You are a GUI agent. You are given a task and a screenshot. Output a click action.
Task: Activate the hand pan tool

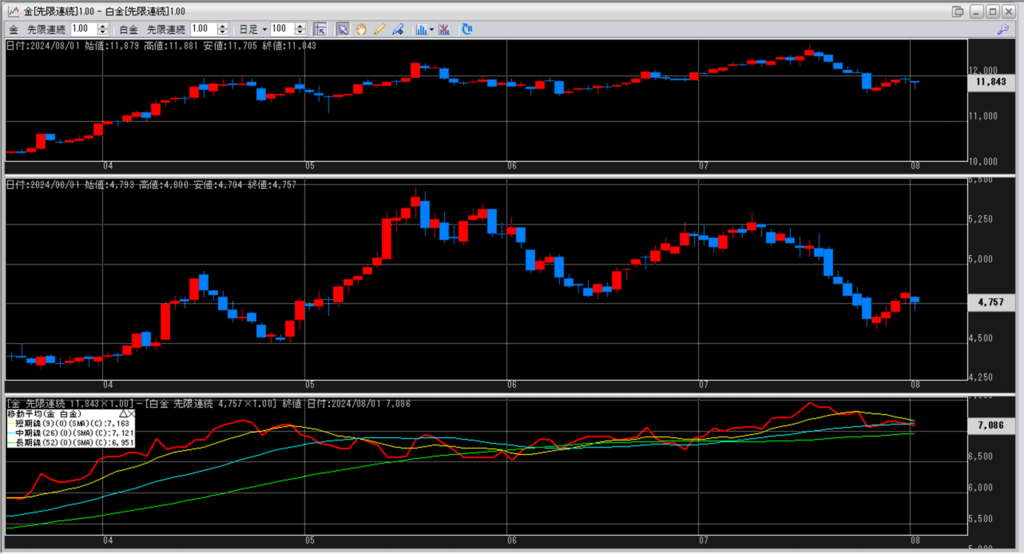[x=361, y=29]
